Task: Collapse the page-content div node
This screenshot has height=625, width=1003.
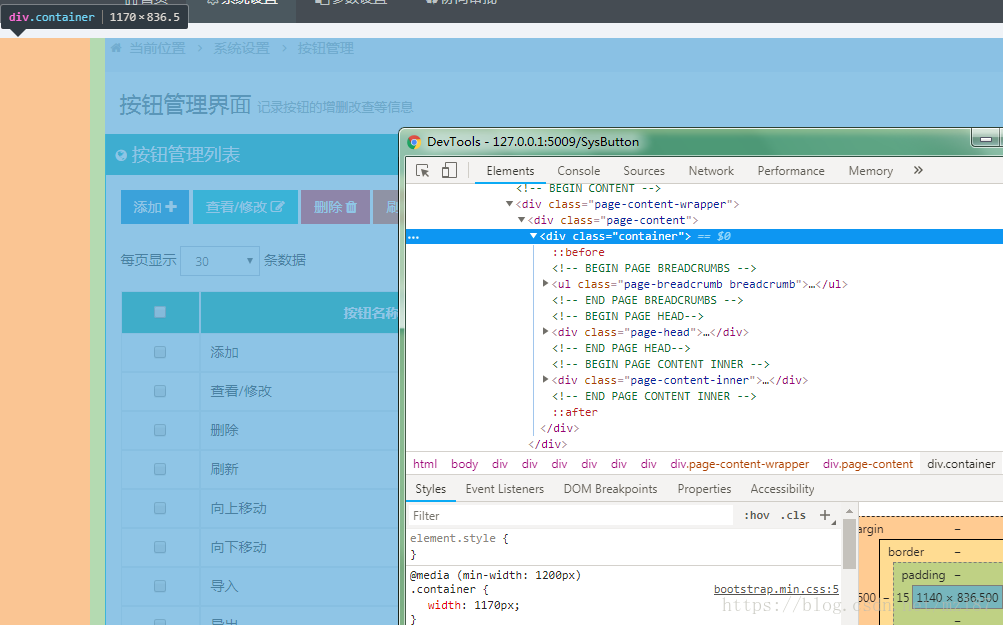Action: tap(521, 220)
